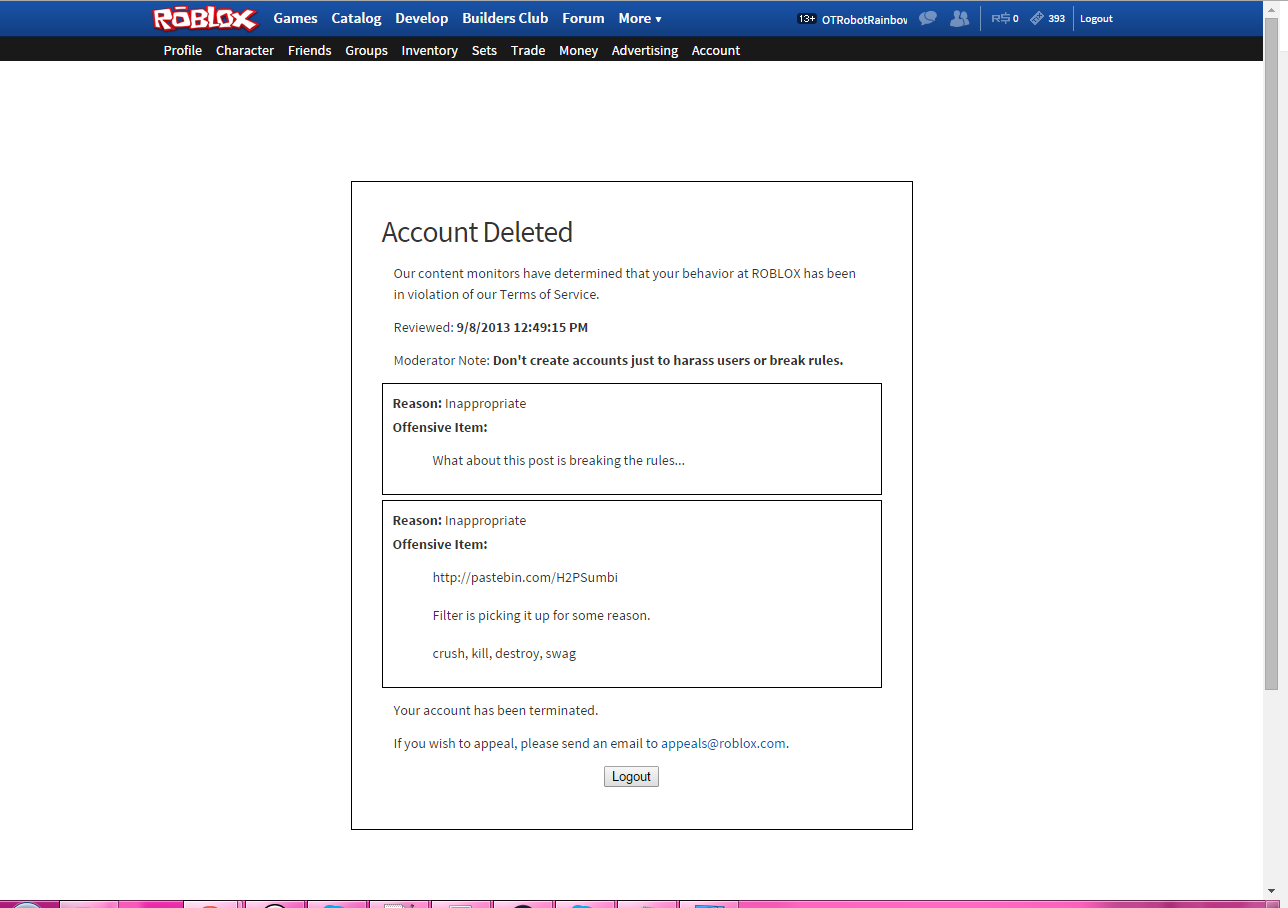The height and width of the screenshot is (908, 1288).
Task: Open the messages chat-bubble icon
Action: pyautogui.click(x=928, y=18)
